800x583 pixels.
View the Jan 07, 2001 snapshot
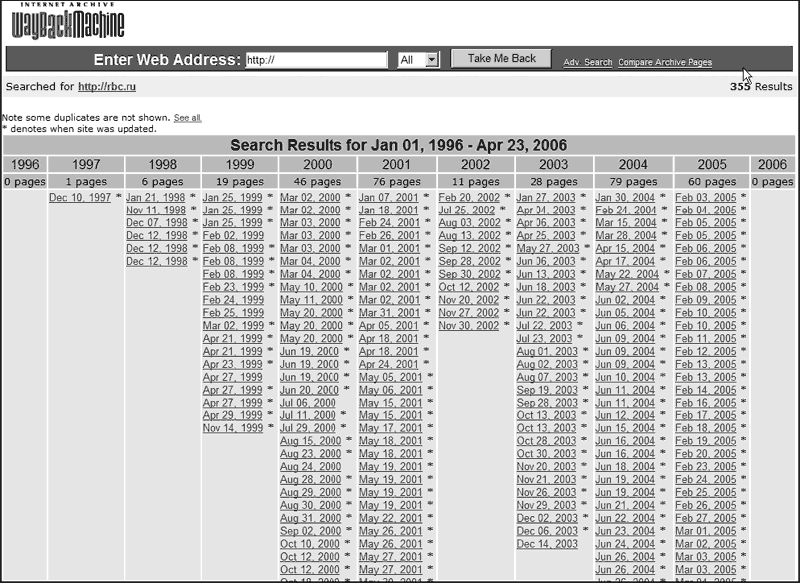click(389, 198)
